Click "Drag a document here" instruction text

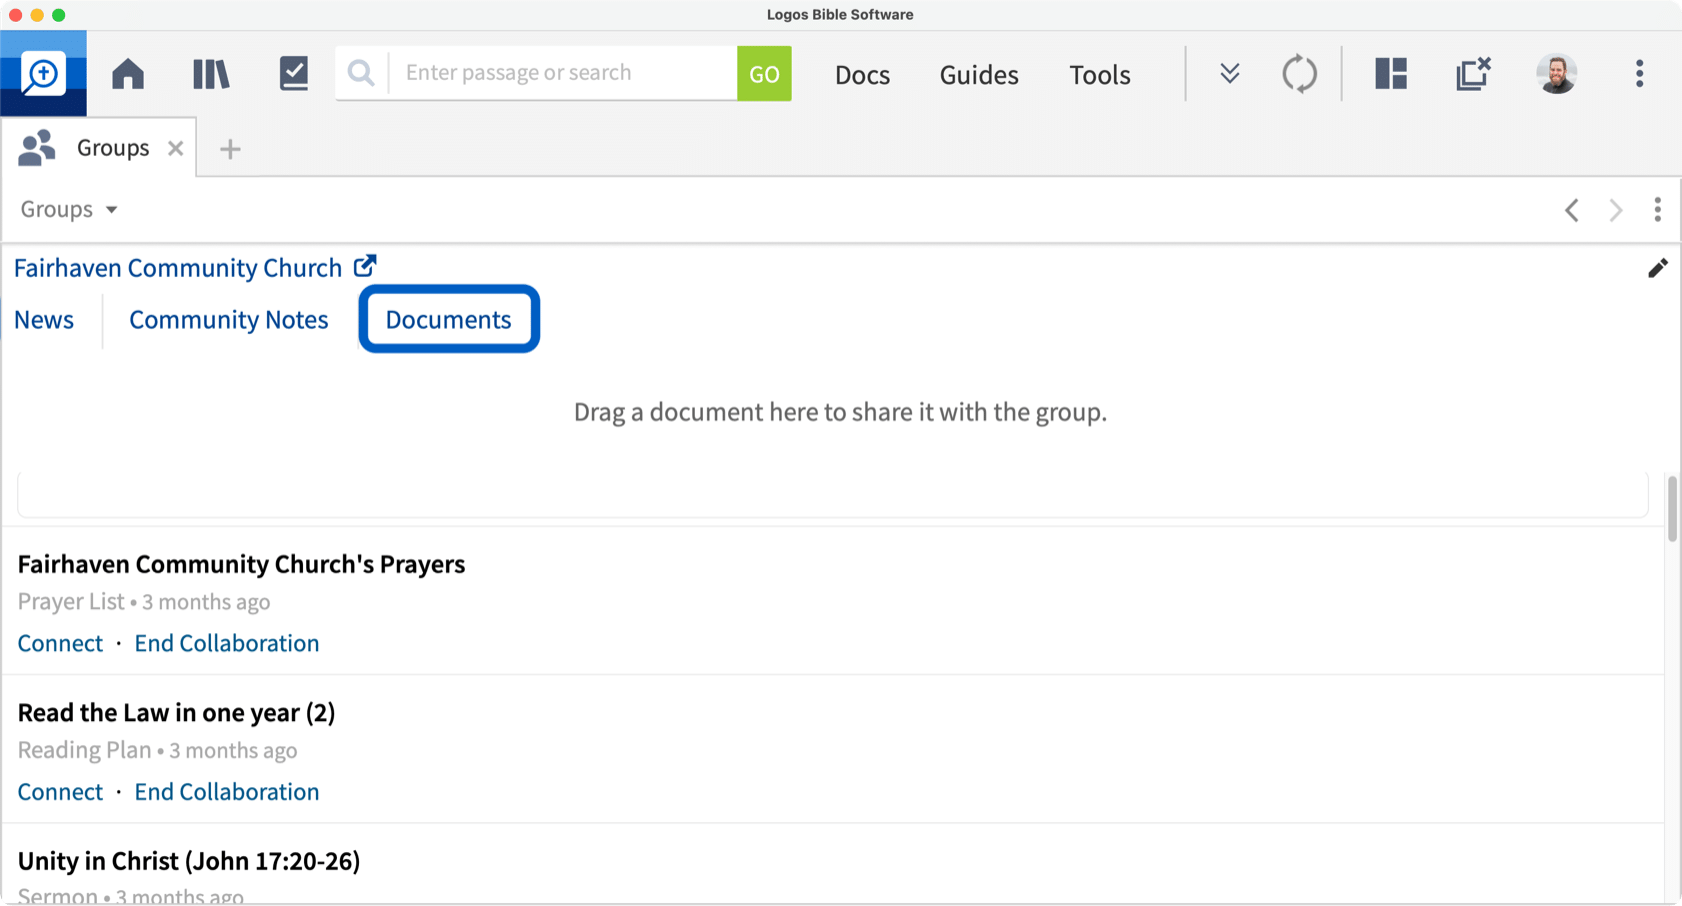coord(840,412)
